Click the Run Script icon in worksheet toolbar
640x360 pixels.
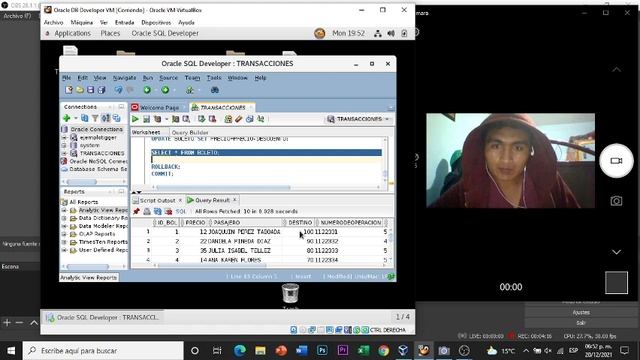[x=146, y=119]
